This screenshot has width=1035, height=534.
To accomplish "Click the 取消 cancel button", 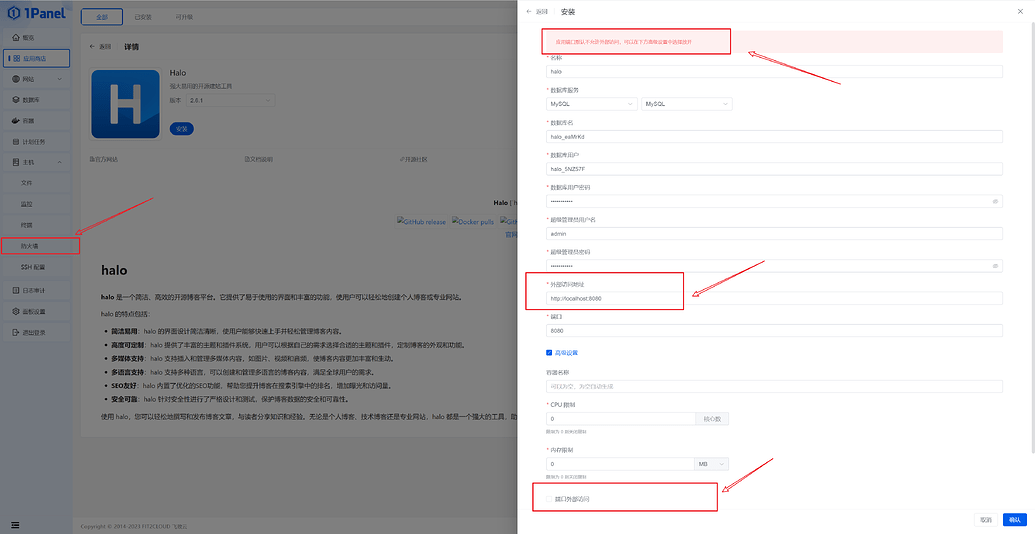I will tap(986, 520).
